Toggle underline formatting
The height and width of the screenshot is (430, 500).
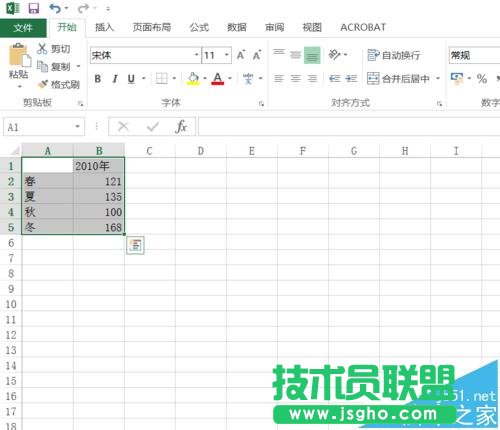131,79
